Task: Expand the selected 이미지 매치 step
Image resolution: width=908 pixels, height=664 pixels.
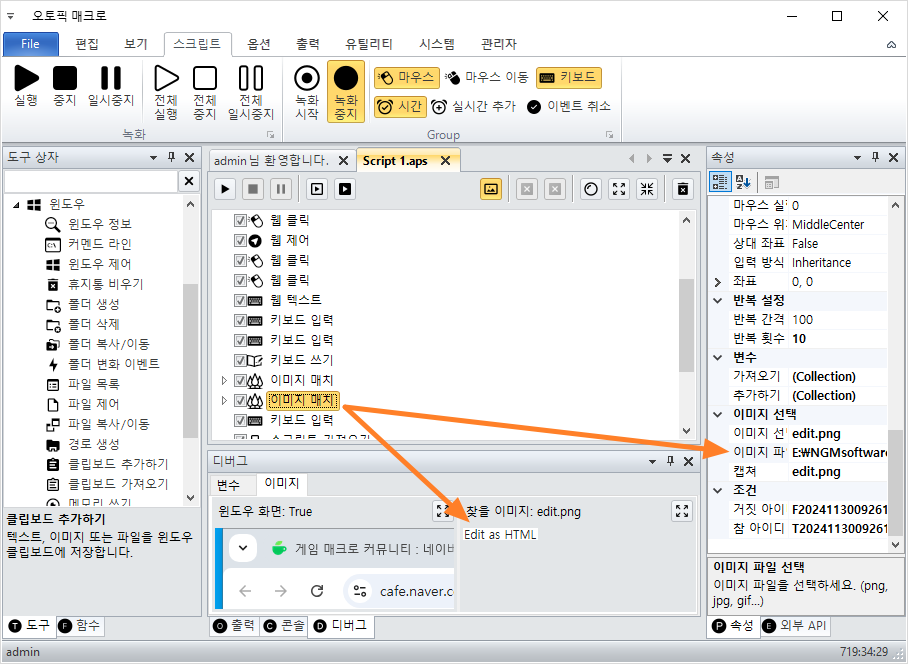Action: click(225, 400)
